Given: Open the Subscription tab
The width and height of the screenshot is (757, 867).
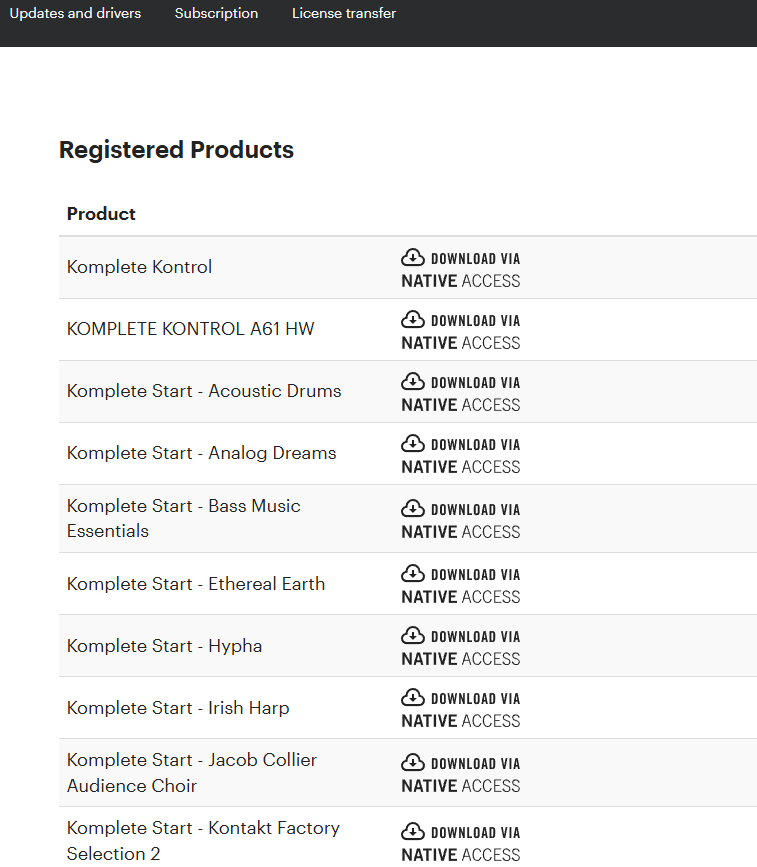Looking at the screenshot, I should coord(216,13).
